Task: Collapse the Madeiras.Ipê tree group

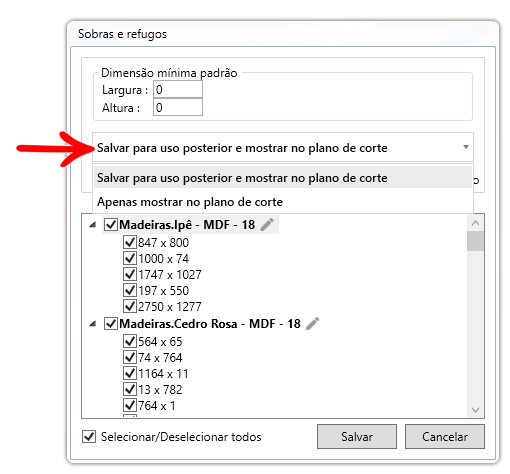Action: point(93,225)
